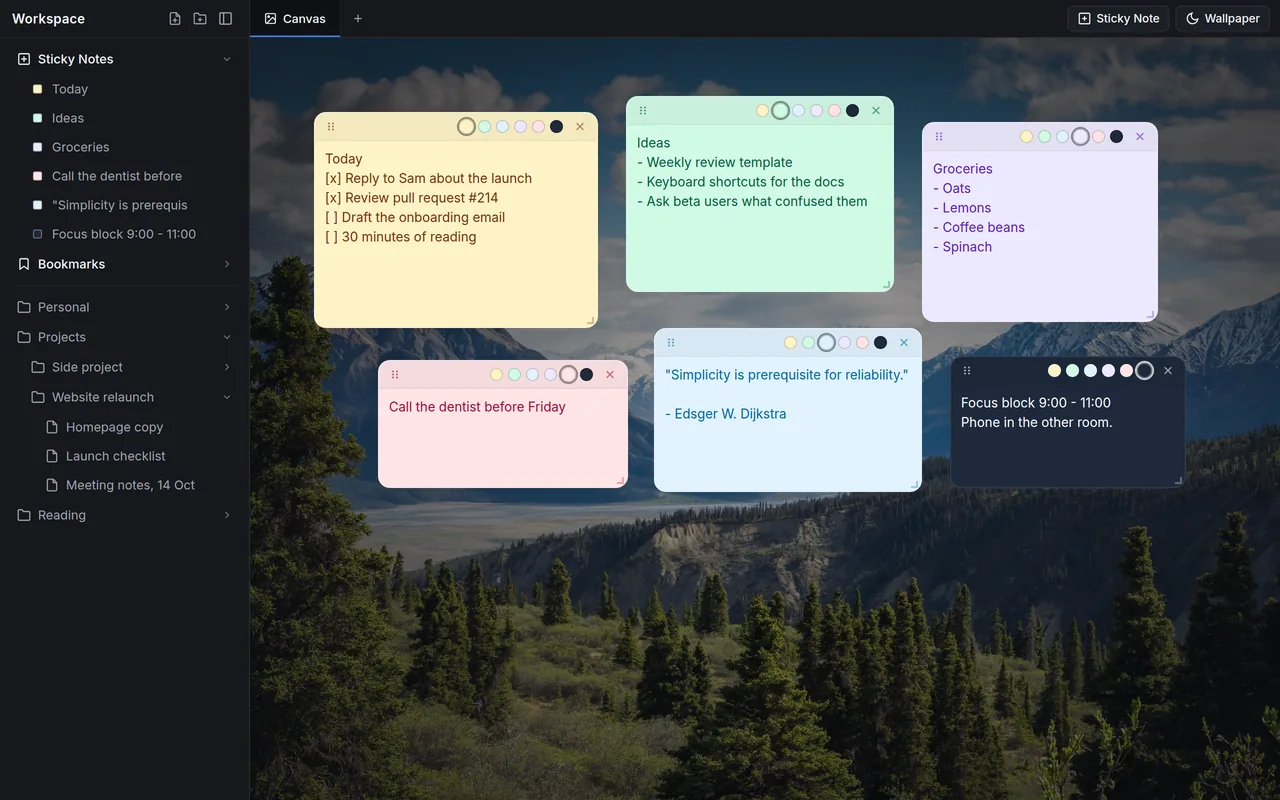Close the Focus block note
The image size is (1280, 800).
coord(1168,371)
